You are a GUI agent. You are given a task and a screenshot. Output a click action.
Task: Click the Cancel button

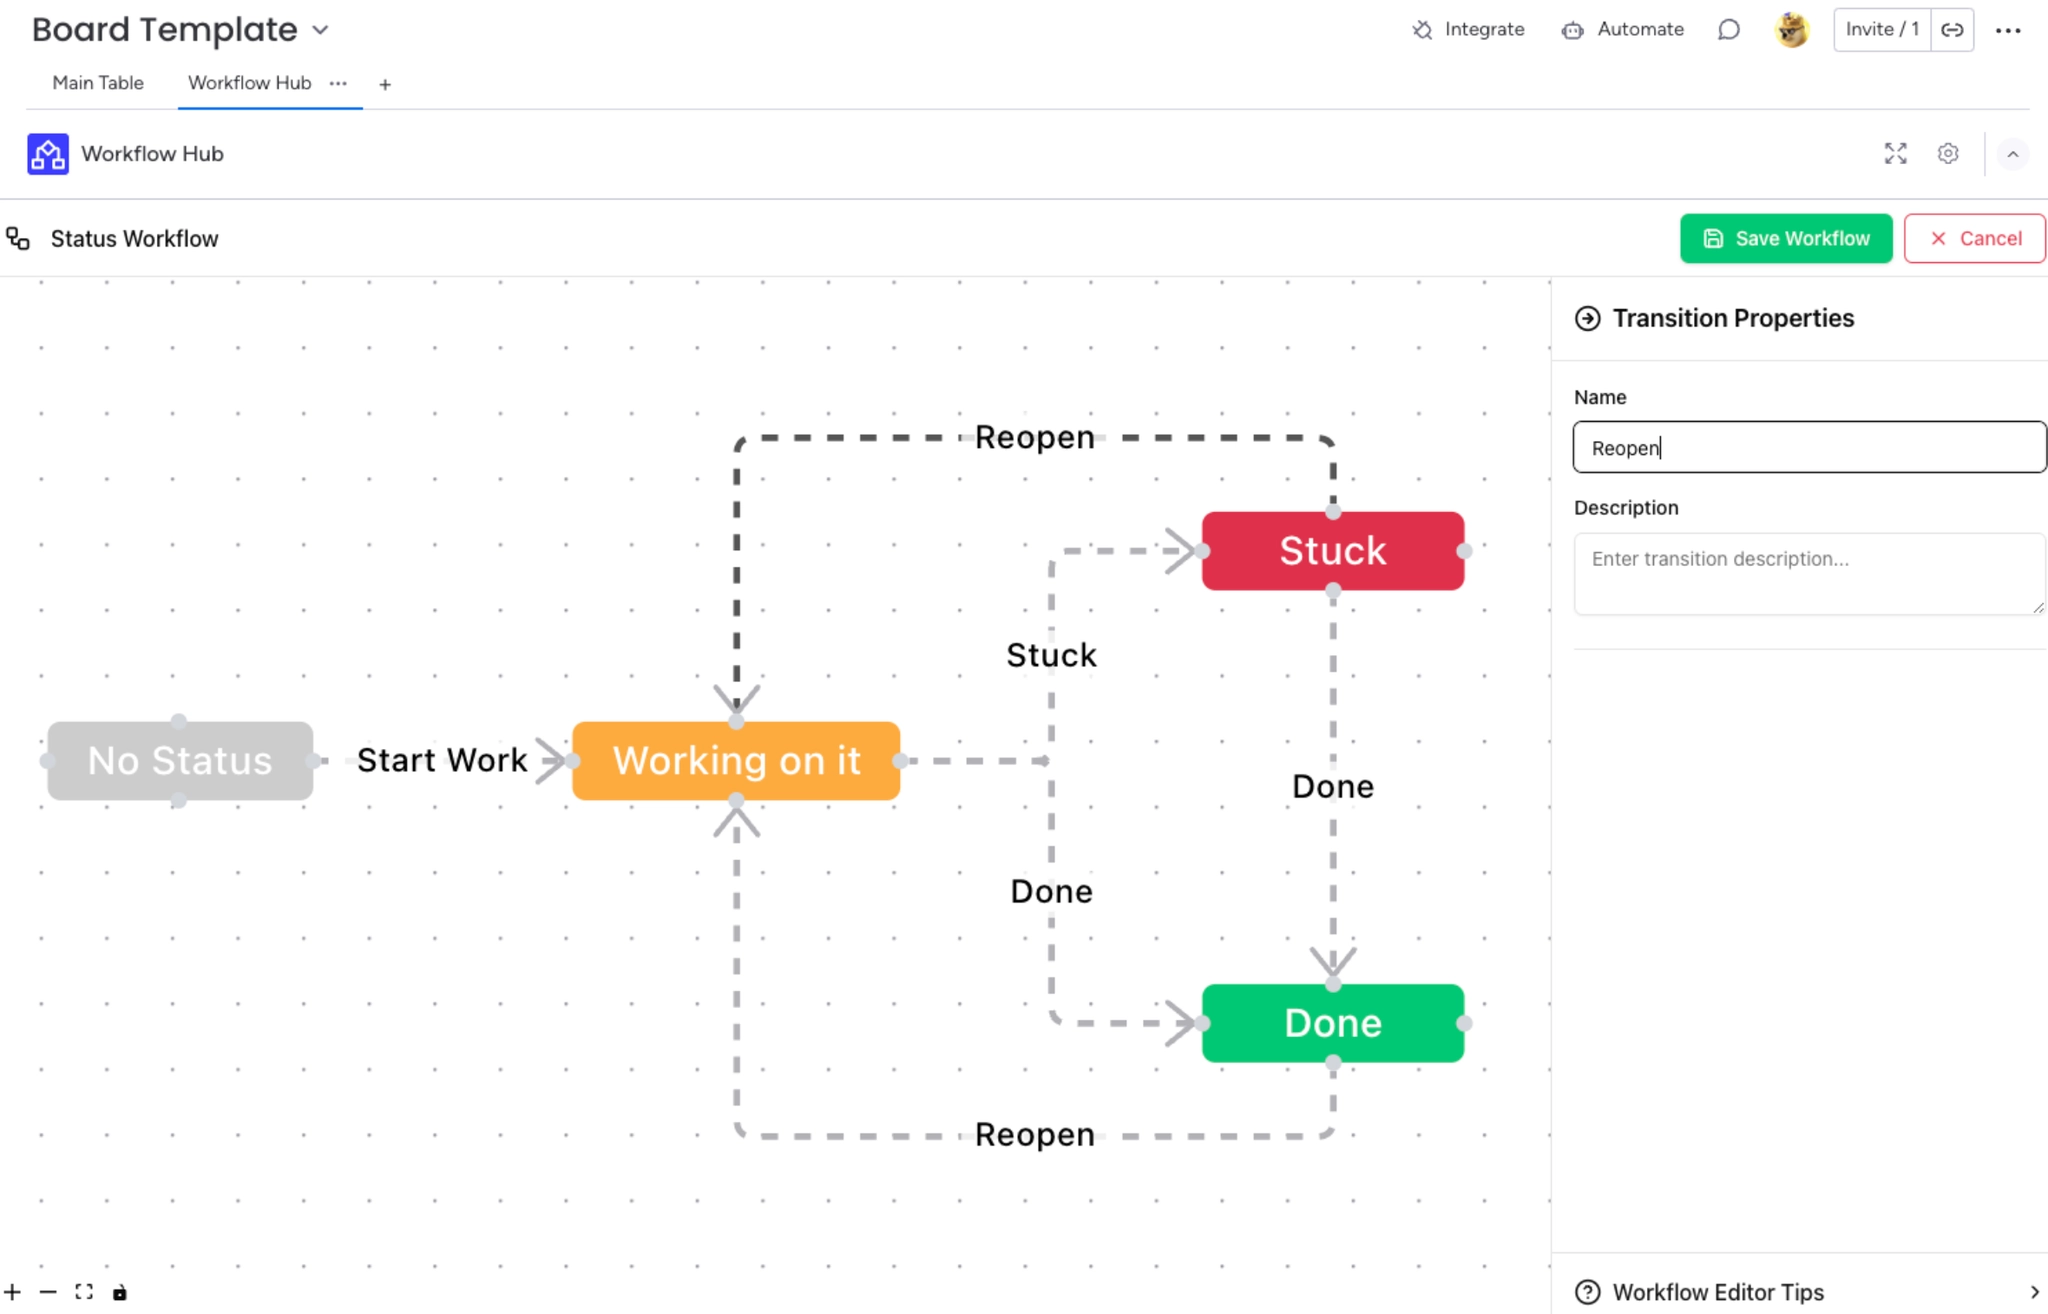tap(1974, 238)
